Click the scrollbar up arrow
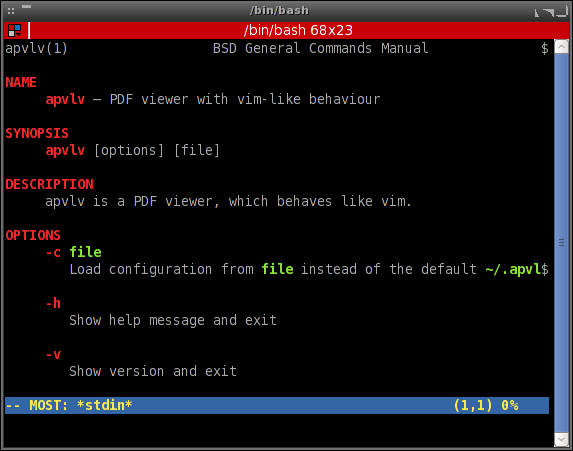The image size is (573, 451). [561, 47]
